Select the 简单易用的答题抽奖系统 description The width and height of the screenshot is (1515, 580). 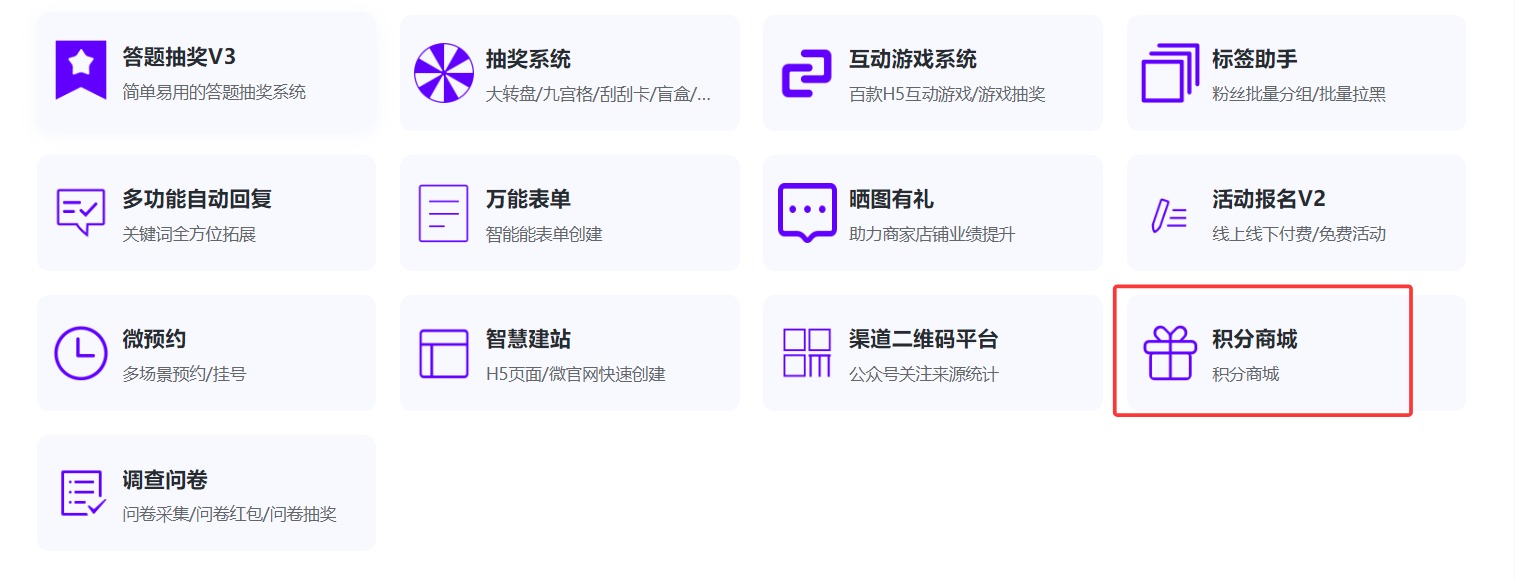pos(214,93)
